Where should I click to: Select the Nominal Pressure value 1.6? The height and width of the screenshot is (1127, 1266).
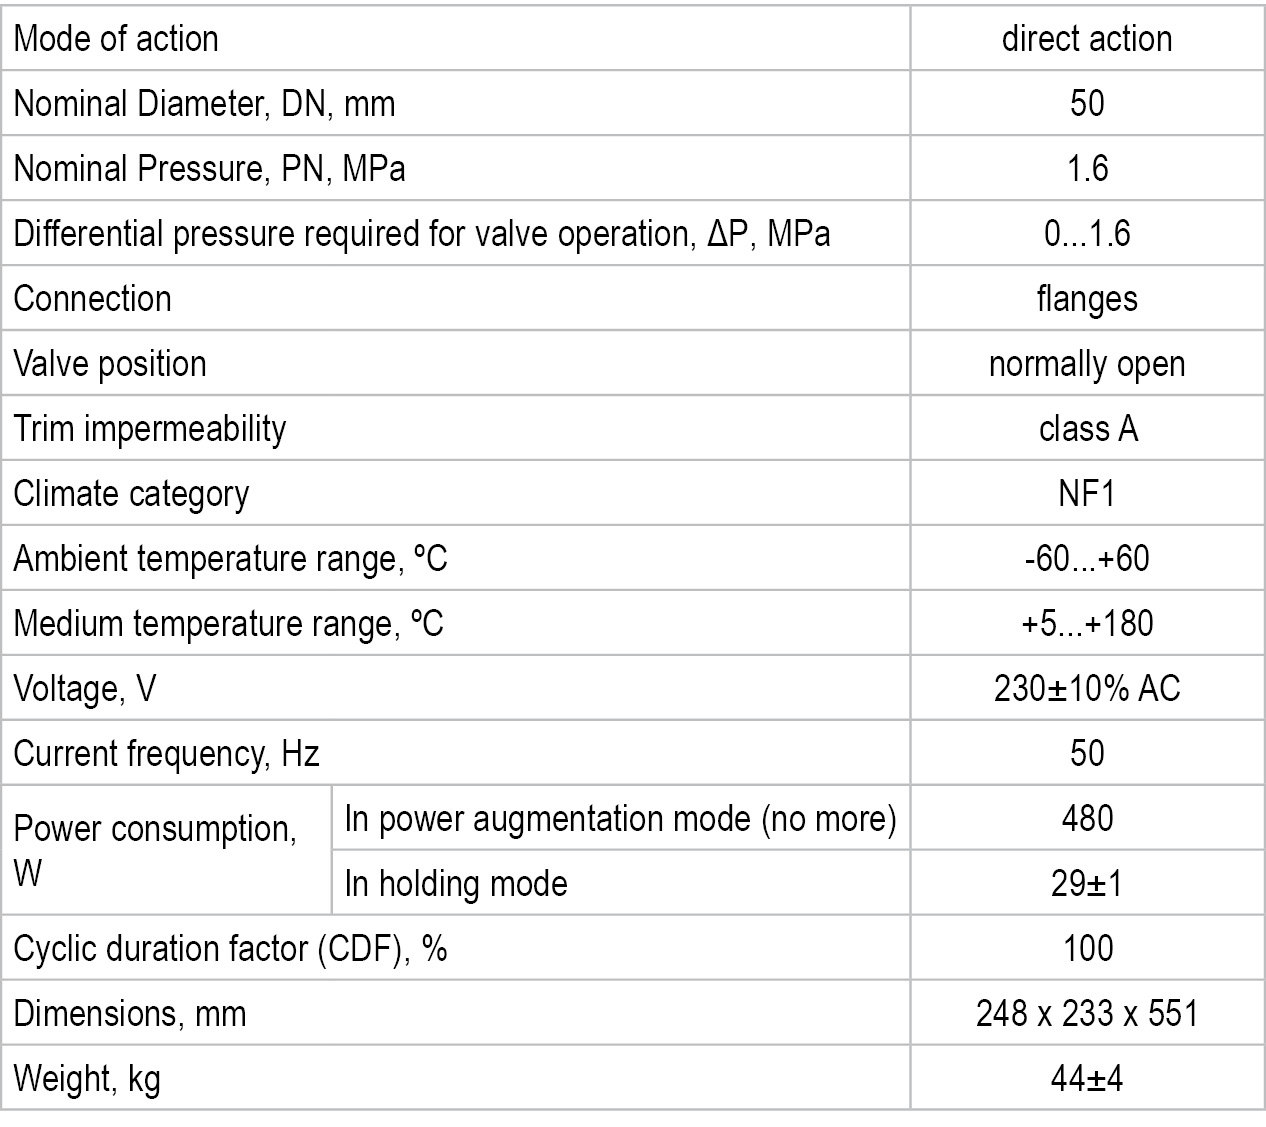pyautogui.click(x=1087, y=168)
